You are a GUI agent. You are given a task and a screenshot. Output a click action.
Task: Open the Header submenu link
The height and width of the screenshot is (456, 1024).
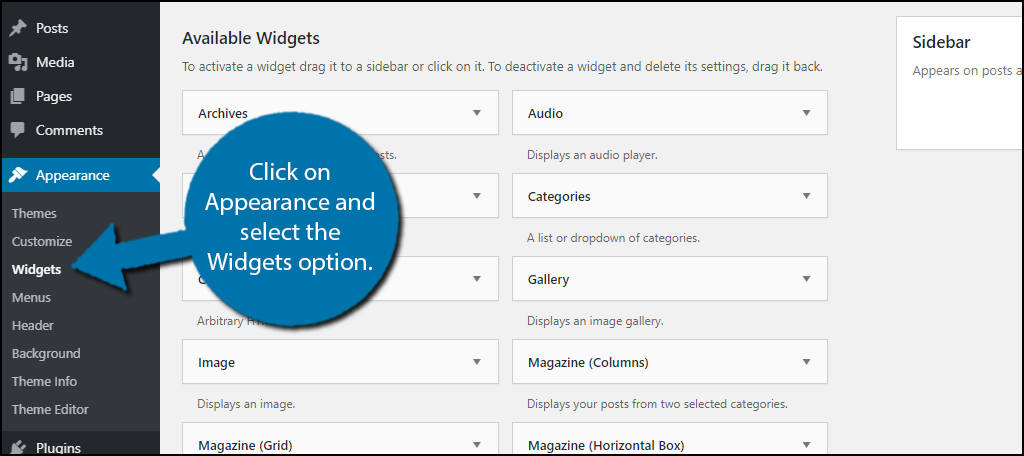tap(33, 325)
